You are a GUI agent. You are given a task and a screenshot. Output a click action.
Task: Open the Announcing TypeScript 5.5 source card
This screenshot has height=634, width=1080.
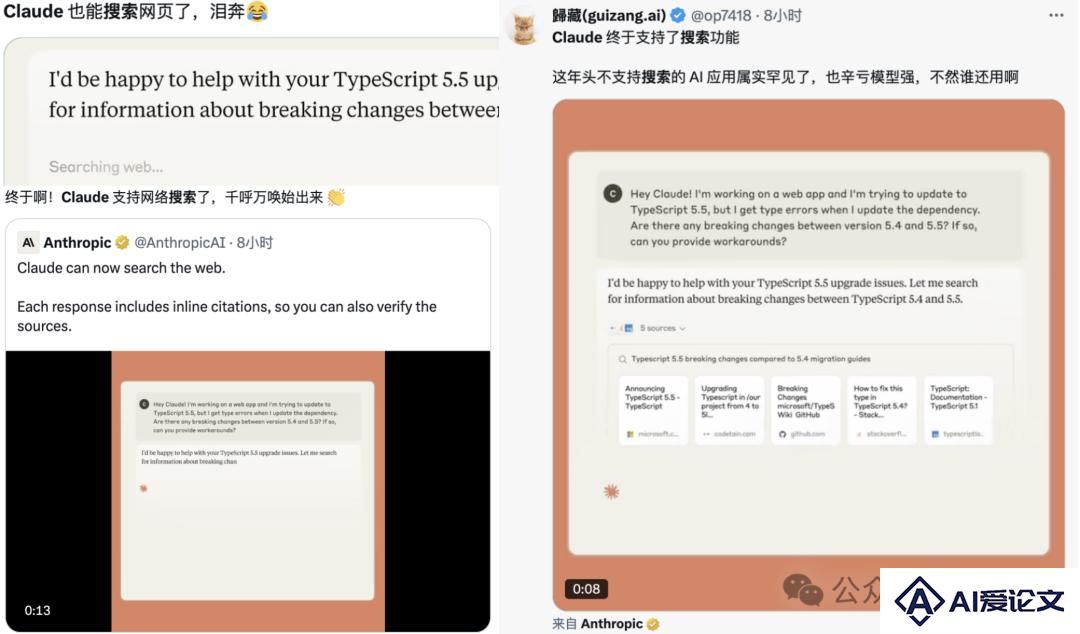[653, 410]
